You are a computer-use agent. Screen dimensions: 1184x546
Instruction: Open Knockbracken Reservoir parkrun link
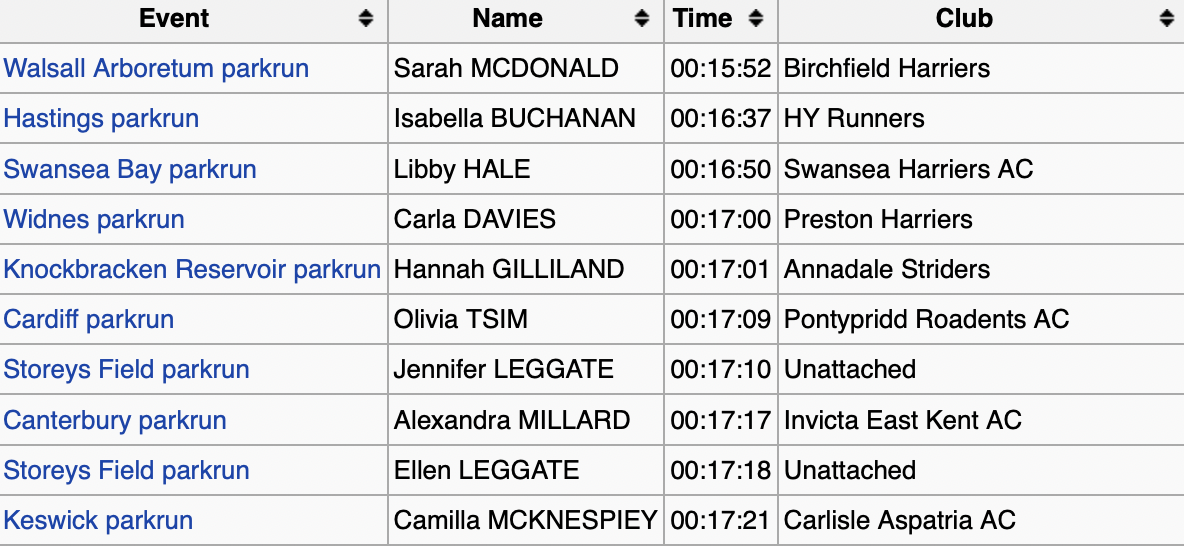click(192, 269)
